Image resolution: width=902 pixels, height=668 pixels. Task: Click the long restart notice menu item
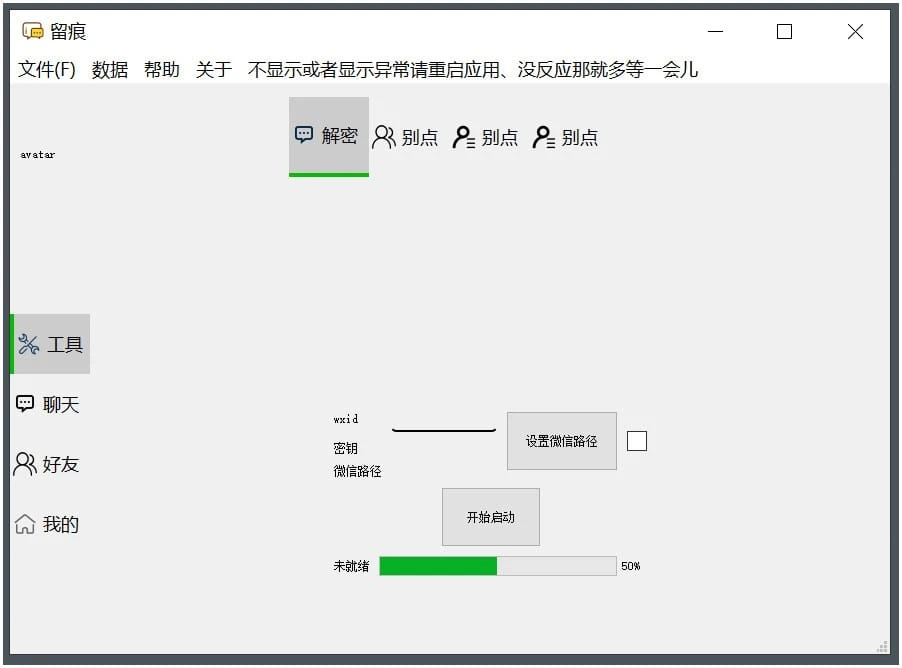coord(473,70)
